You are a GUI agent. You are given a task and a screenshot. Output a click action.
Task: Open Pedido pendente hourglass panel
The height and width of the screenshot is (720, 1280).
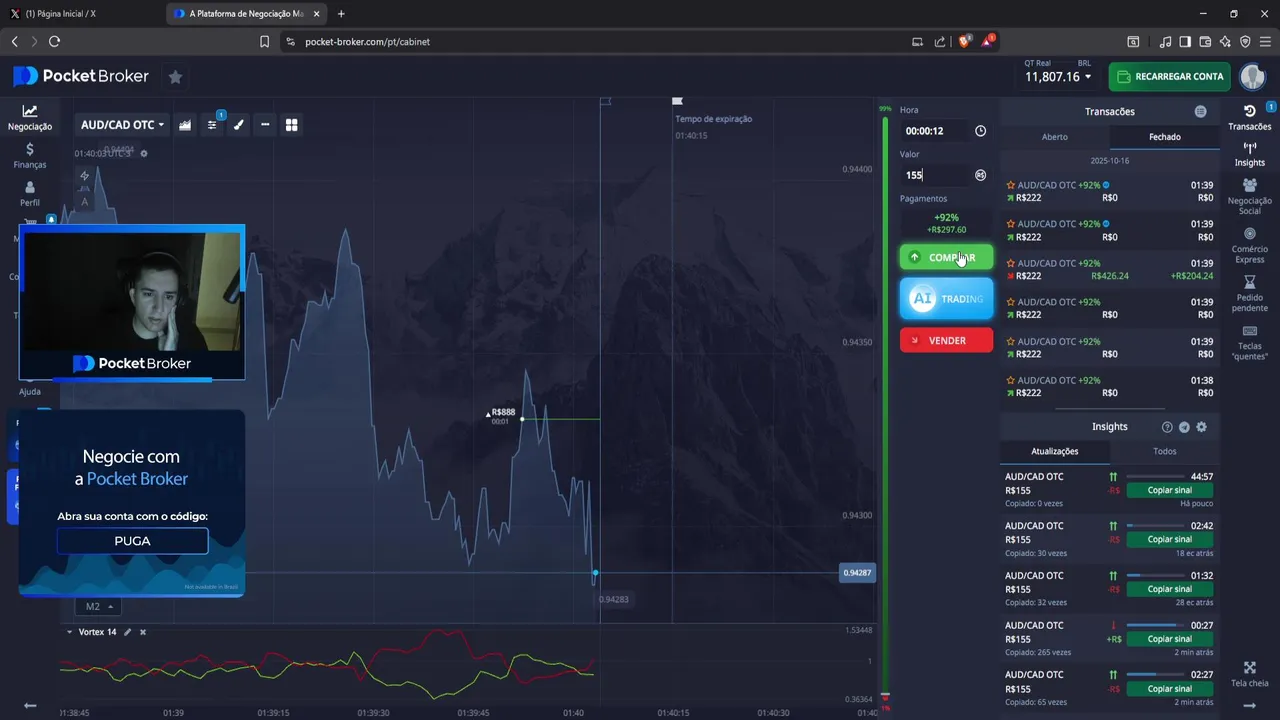pyautogui.click(x=1249, y=294)
